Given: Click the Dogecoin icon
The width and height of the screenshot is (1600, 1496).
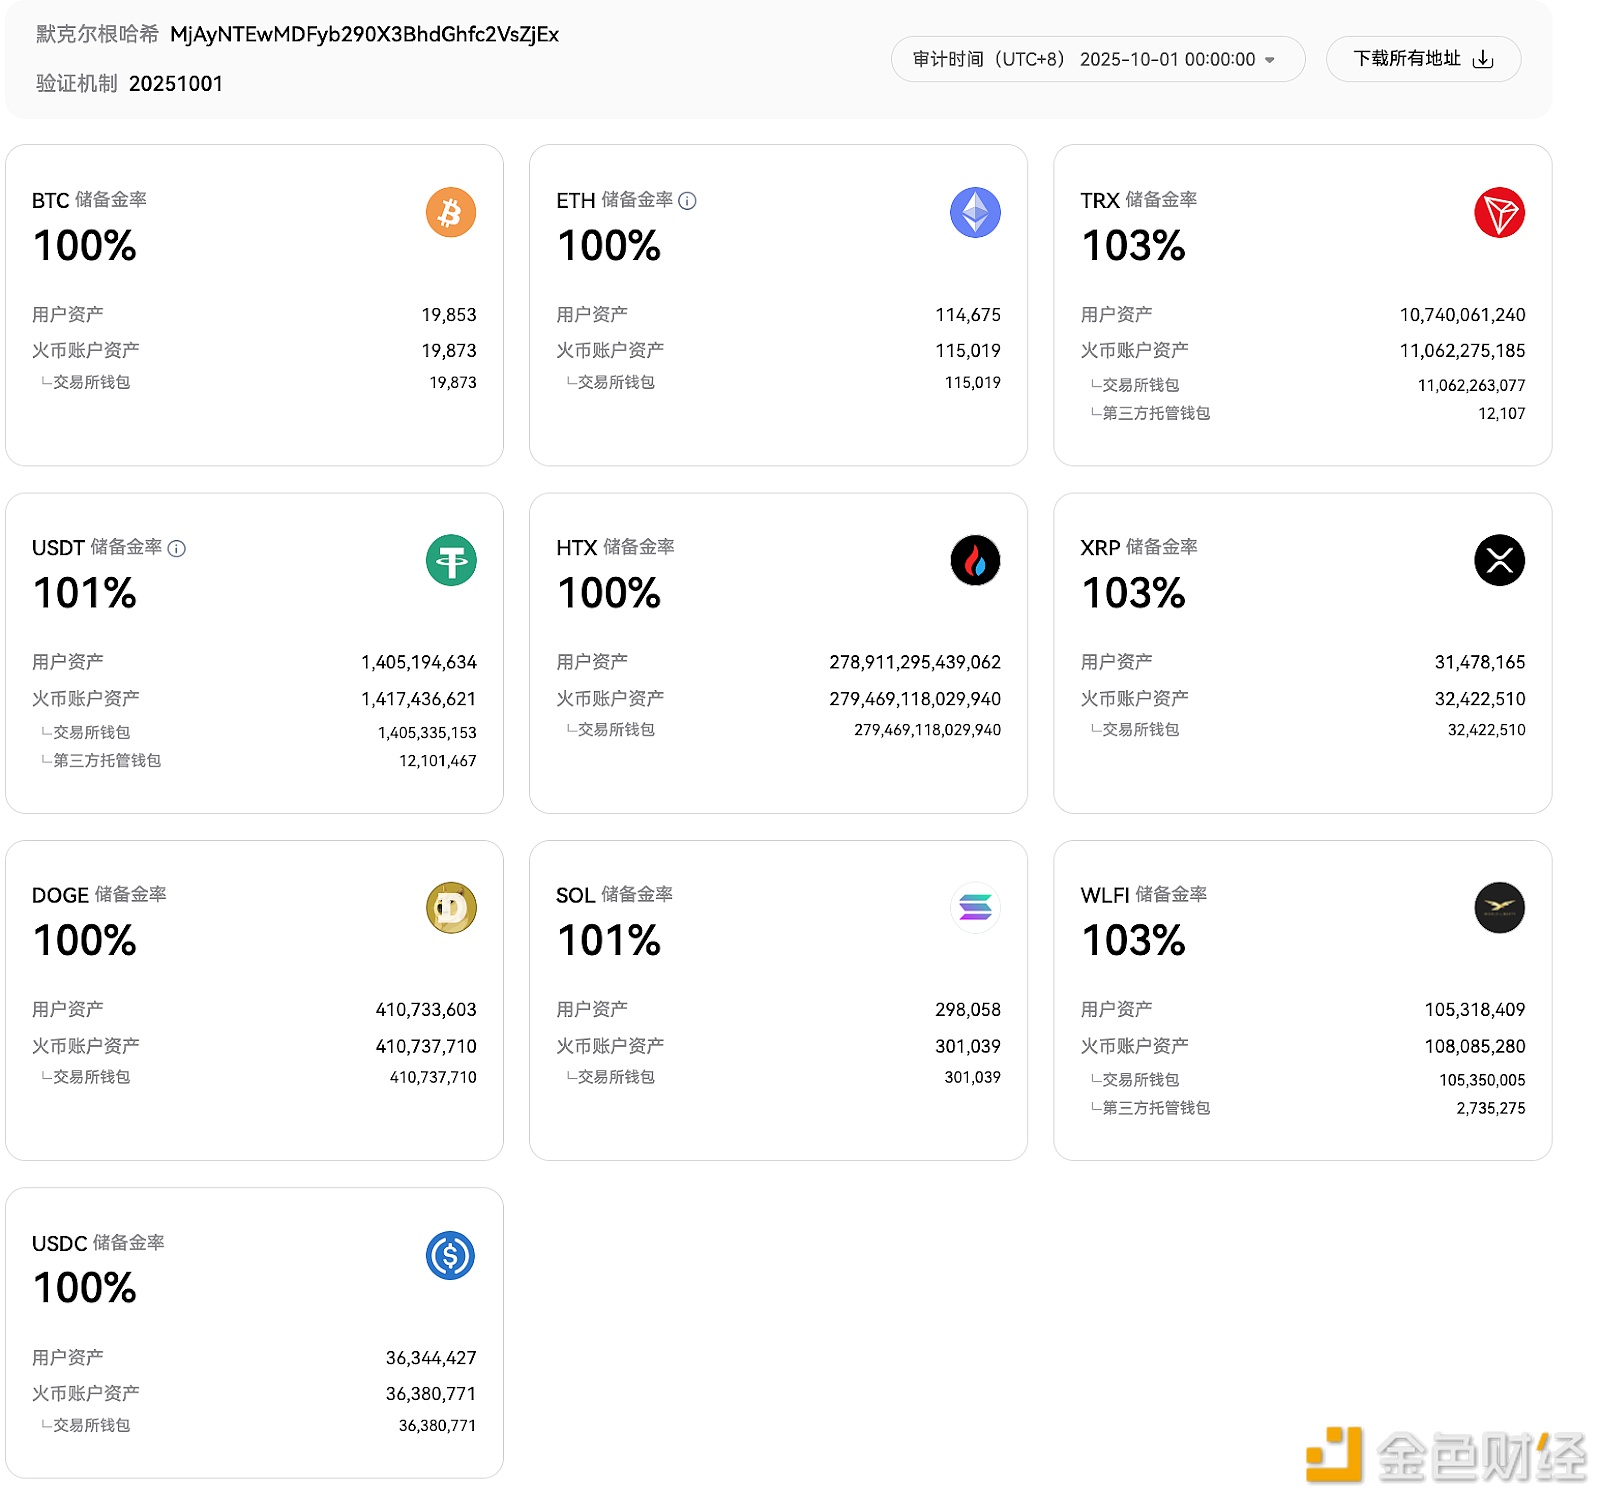Looking at the screenshot, I should [451, 908].
